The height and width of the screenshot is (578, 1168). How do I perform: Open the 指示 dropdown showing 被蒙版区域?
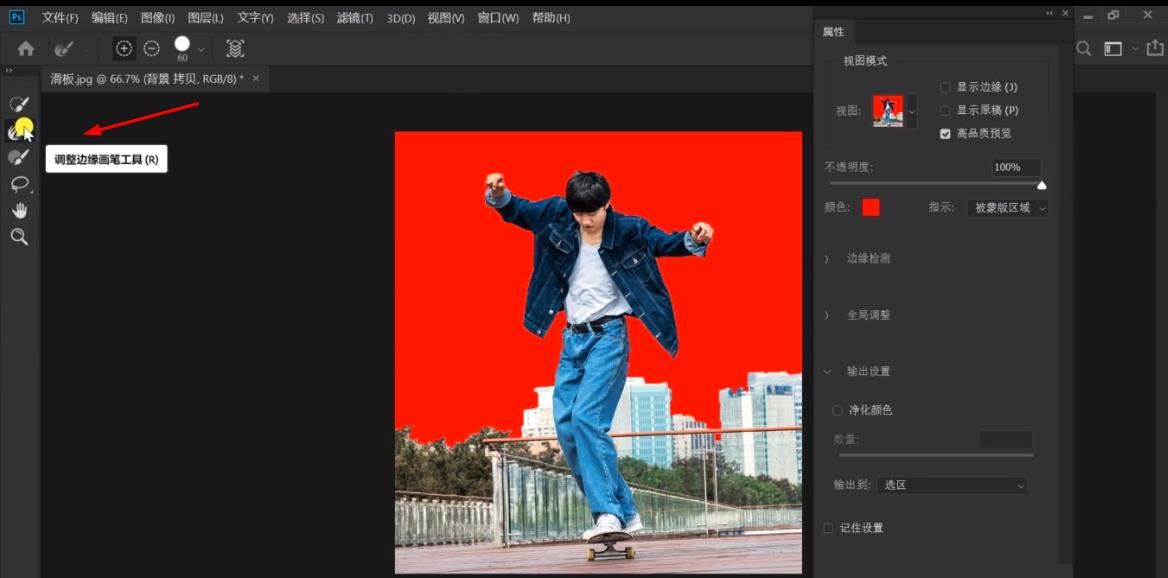1007,208
